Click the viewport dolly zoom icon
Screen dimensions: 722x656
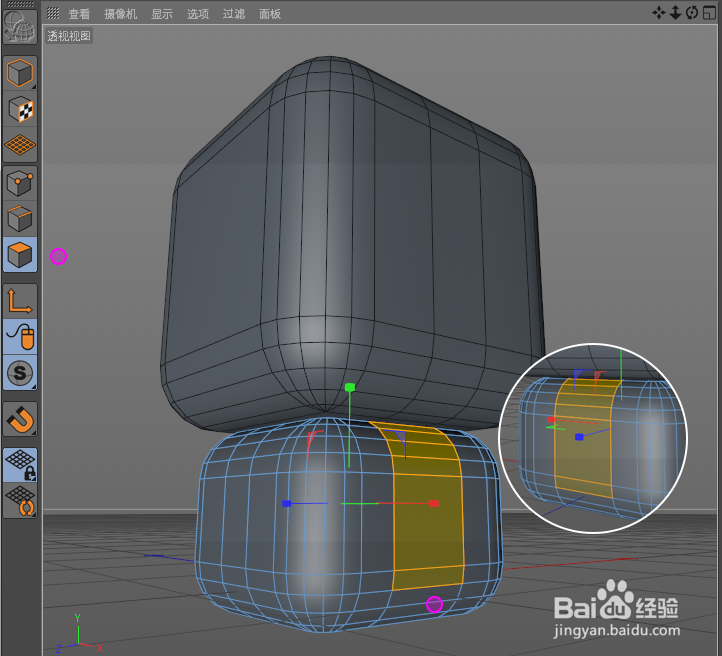(x=675, y=13)
